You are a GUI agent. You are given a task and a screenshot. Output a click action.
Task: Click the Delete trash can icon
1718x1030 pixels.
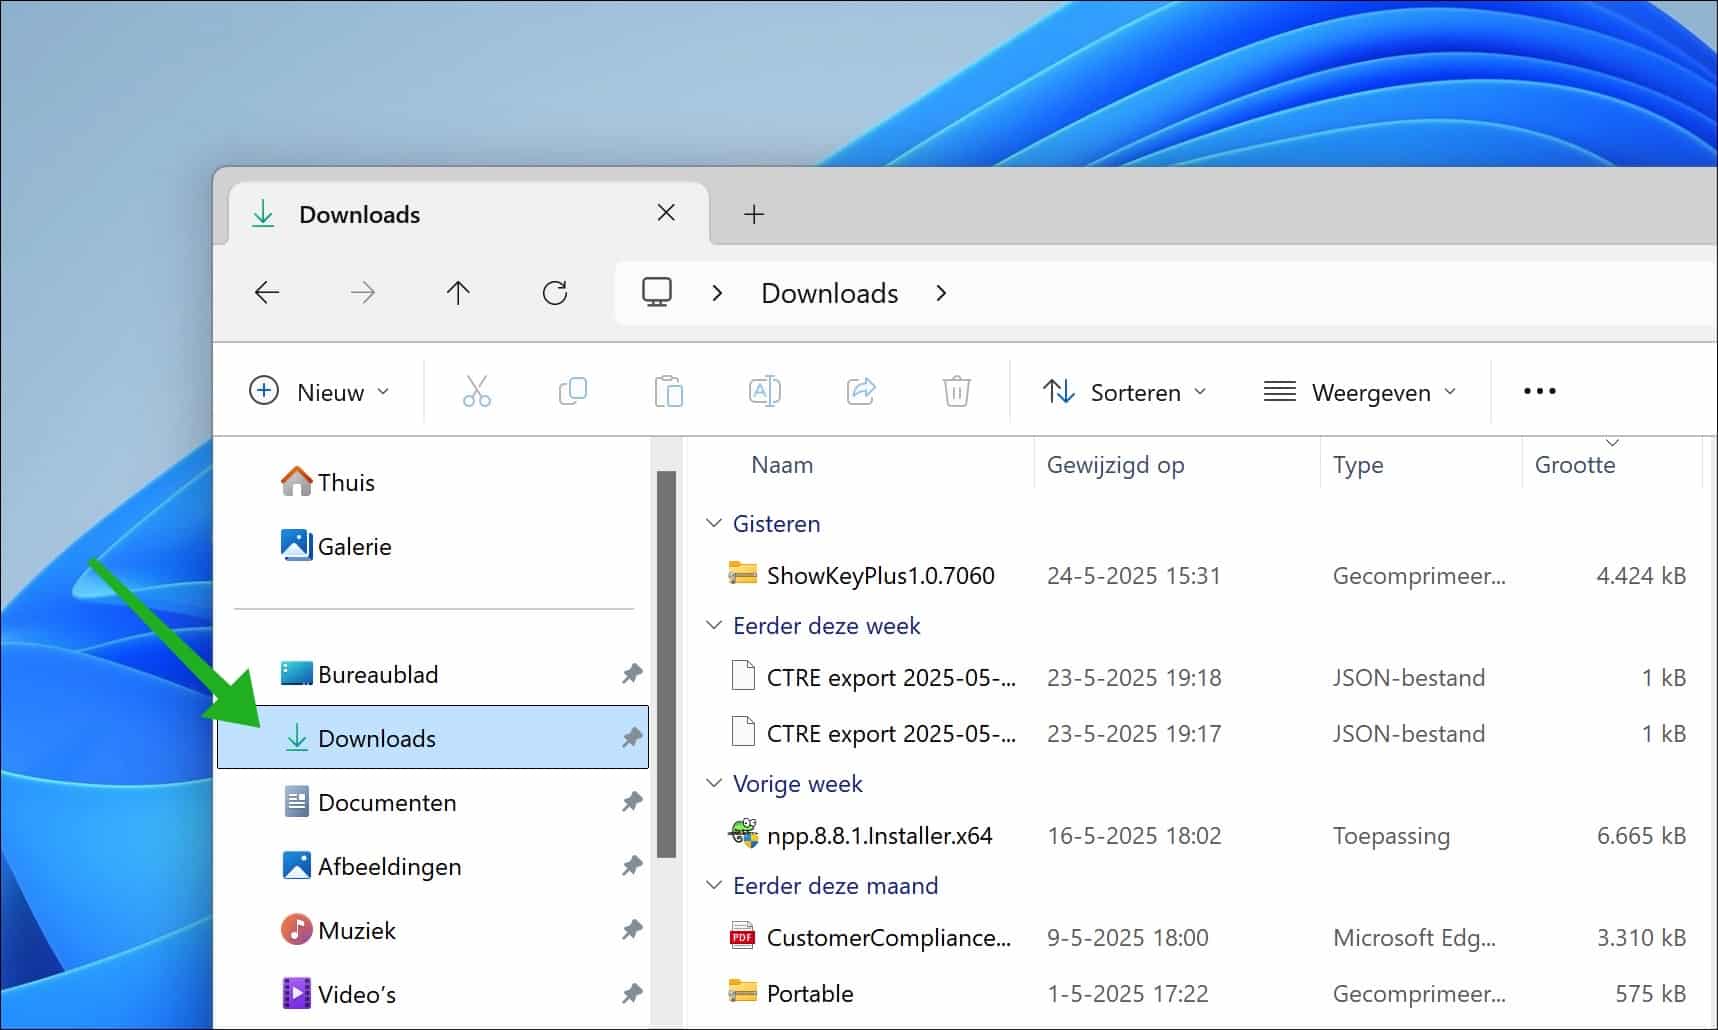956,391
